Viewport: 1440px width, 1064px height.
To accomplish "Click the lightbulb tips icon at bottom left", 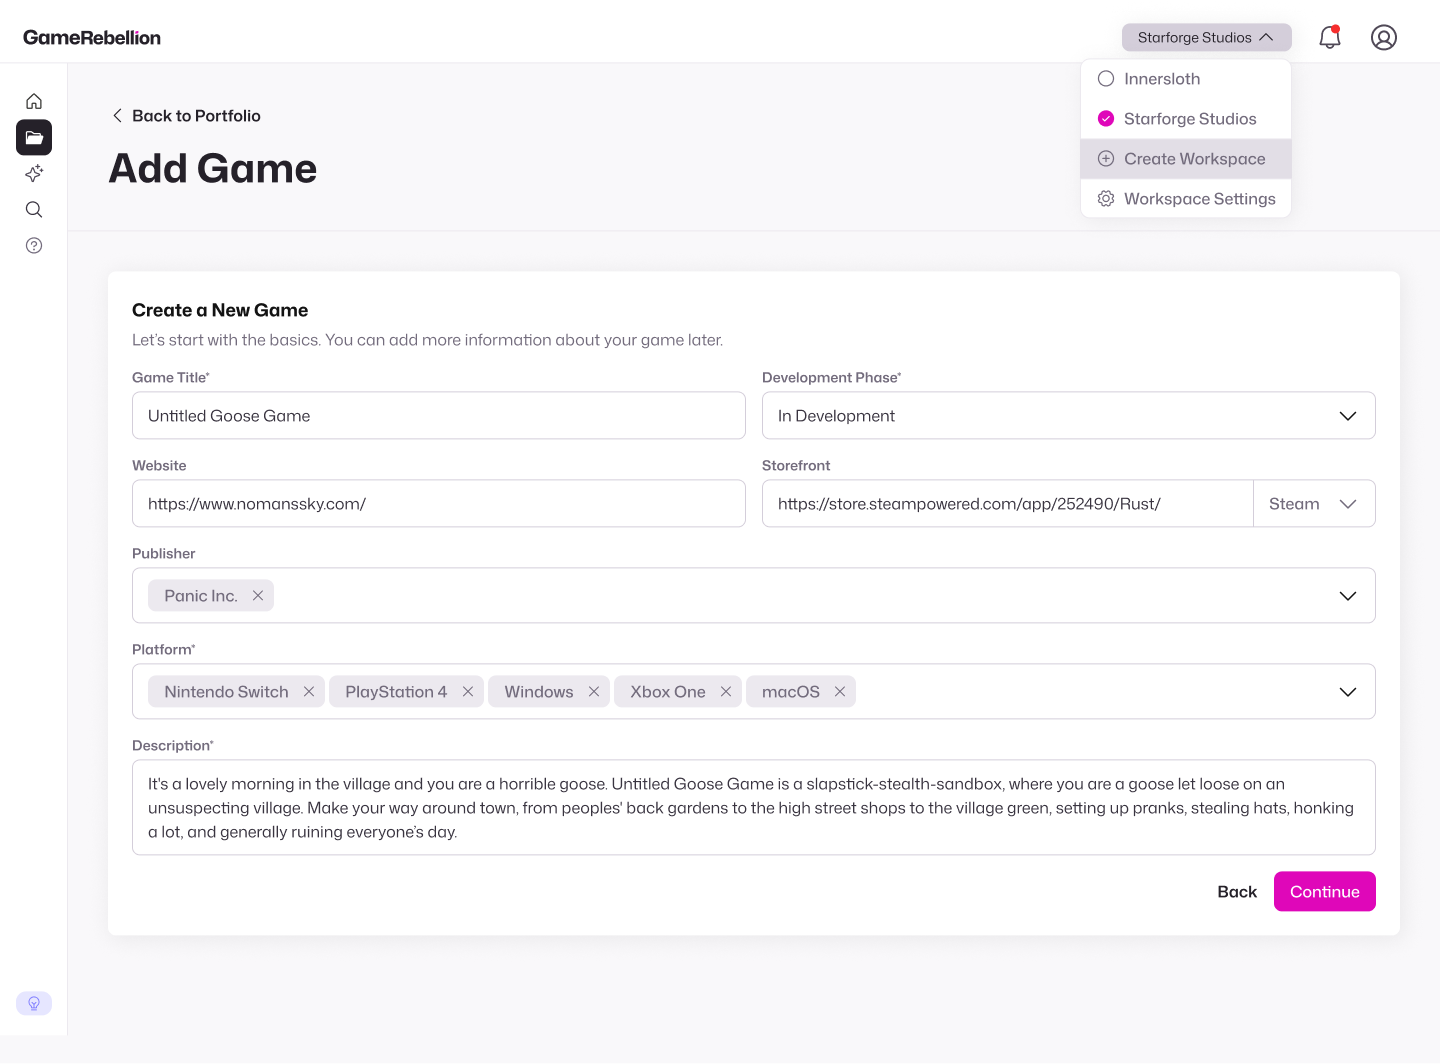I will (x=34, y=1003).
